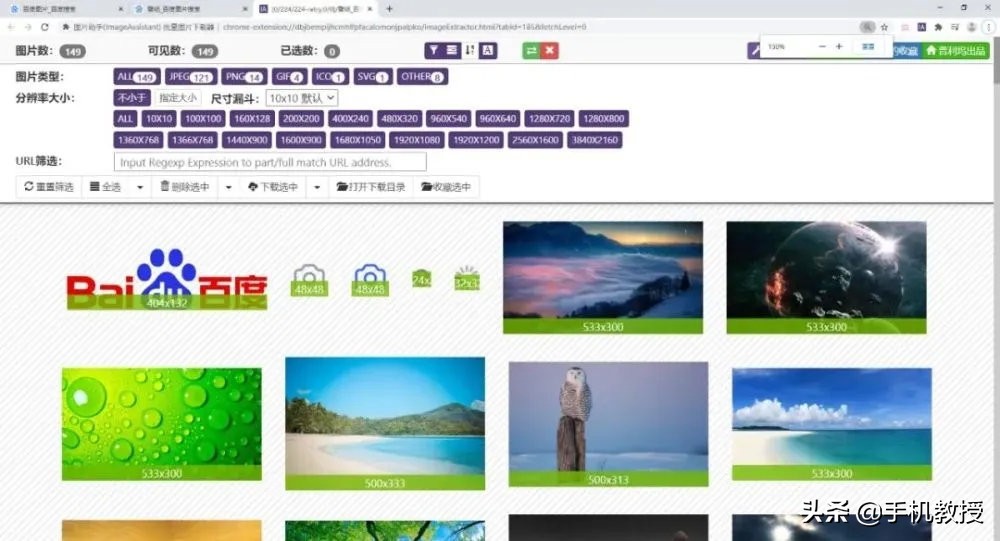Click the 打开下载目录 button

(371, 187)
